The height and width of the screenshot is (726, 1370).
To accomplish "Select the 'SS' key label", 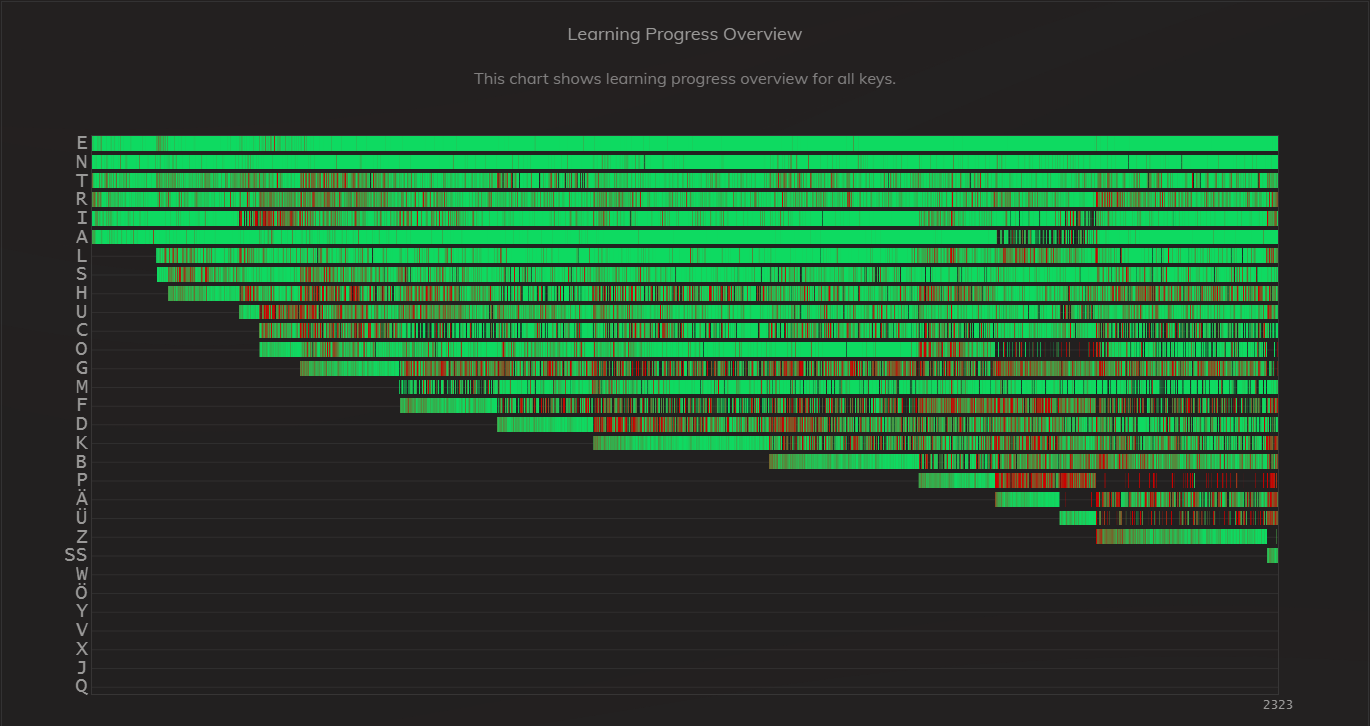I will [x=75, y=555].
